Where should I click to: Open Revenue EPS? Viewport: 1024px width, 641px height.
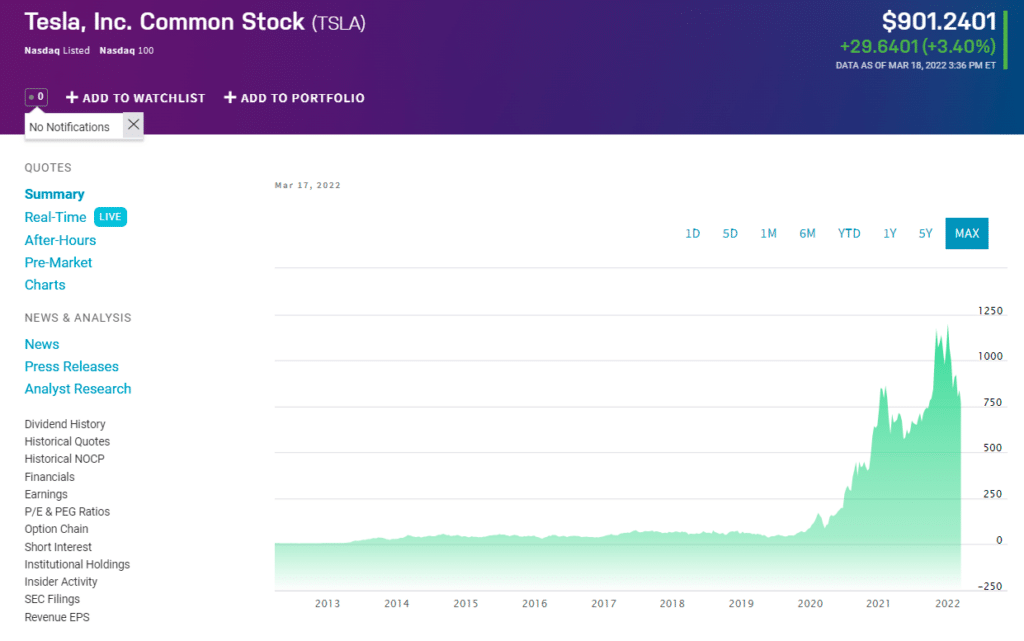click(x=57, y=618)
